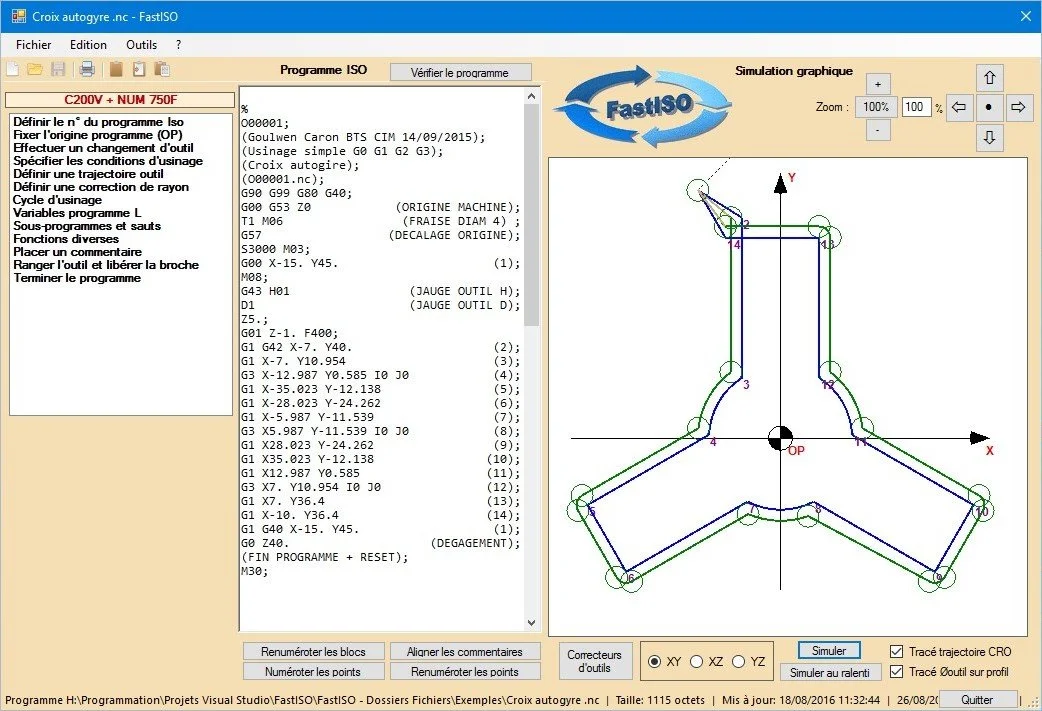Create a new program with the blank page icon
This screenshot has height=711, width=1042.
12,68
